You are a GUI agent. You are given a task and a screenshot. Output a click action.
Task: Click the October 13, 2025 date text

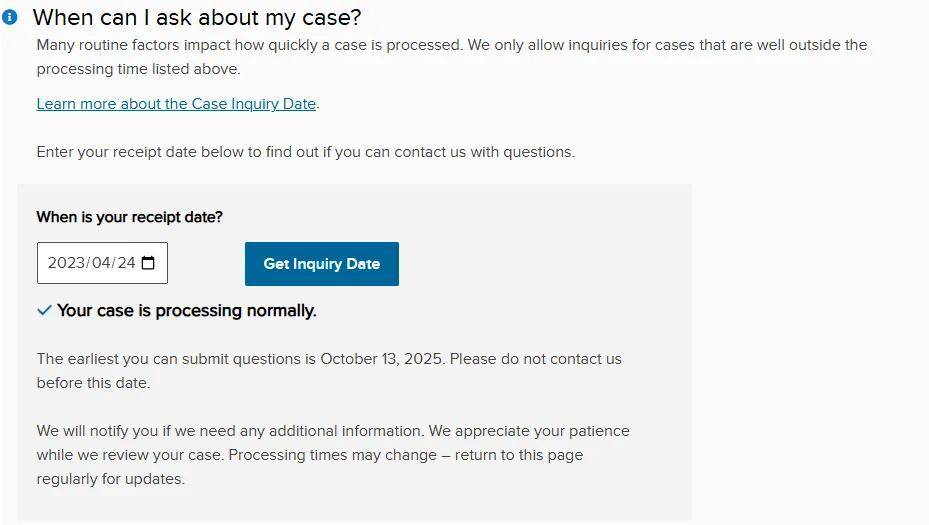click(382, 359)
